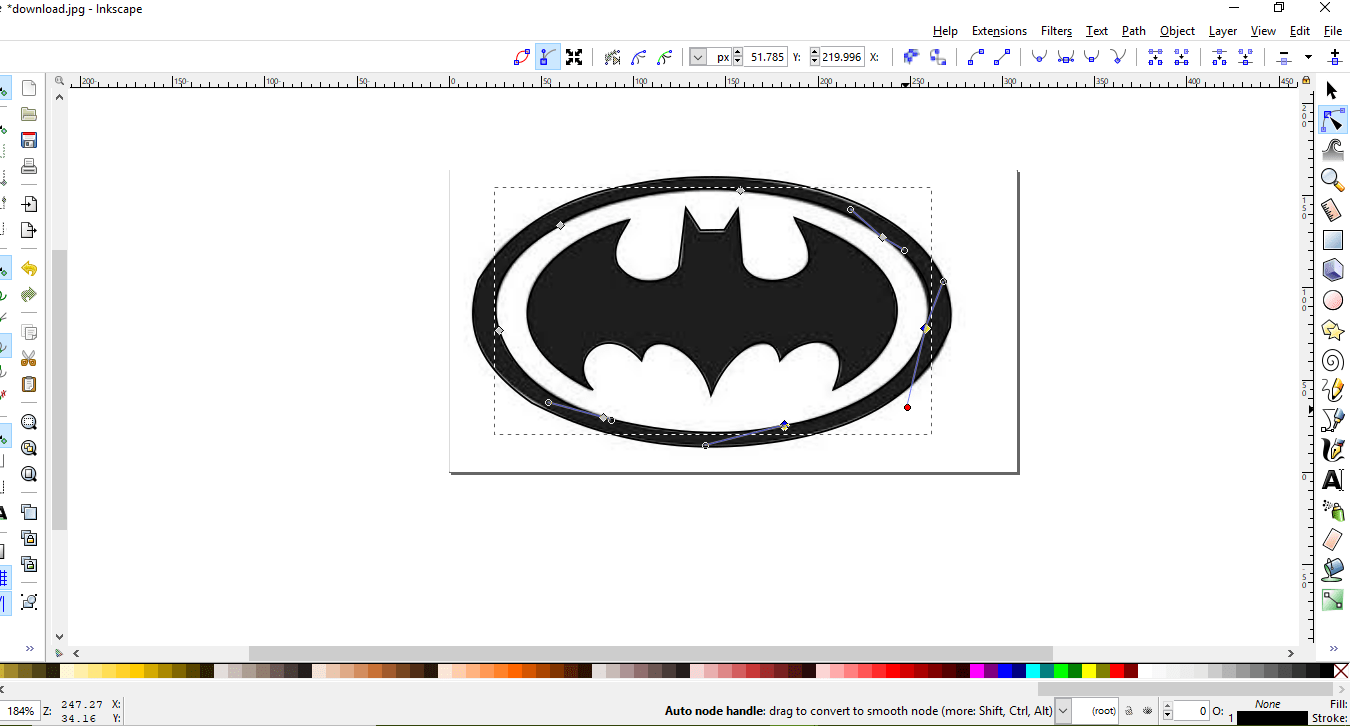This screenshot has width=1350, height=726.
Task: Click the Paste clipboard icon
Action: pos(29,384)
